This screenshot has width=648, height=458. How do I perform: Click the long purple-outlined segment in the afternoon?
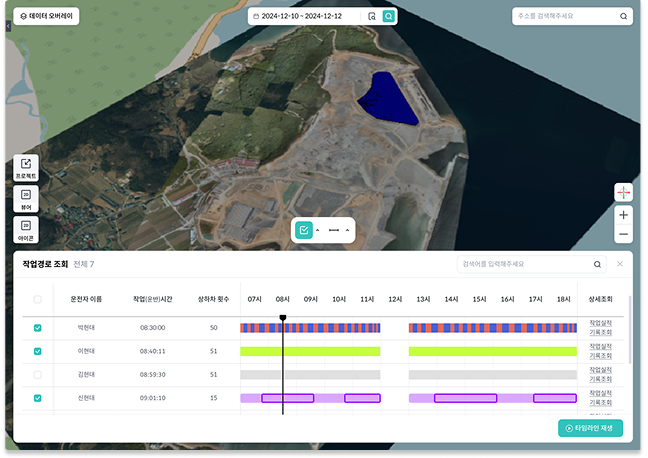click(465, 398)
